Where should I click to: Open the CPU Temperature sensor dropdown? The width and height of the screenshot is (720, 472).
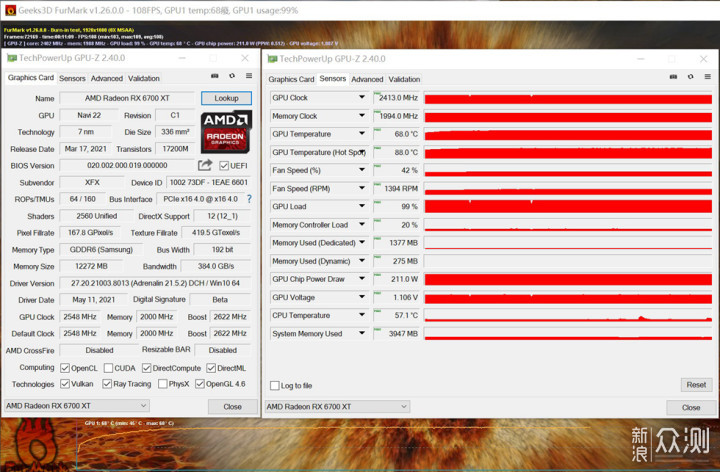362,315
